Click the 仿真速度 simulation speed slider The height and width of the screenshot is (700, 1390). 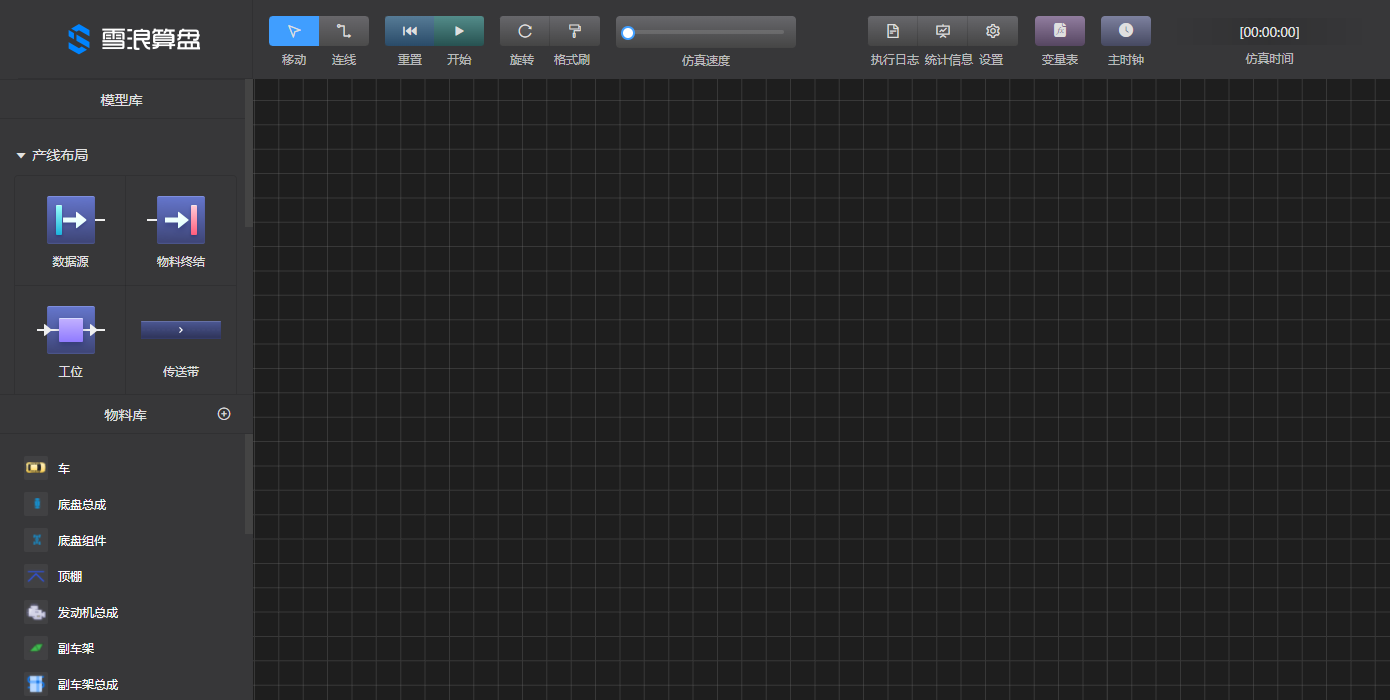coord(706,32)
